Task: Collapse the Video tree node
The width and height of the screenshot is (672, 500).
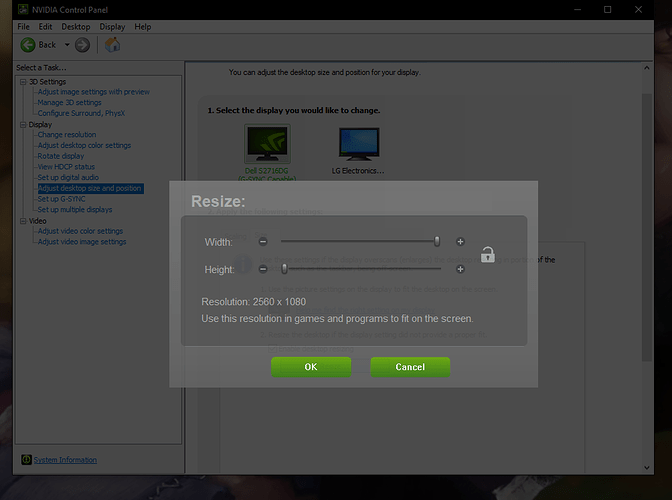Action: (x=23, y=221)
